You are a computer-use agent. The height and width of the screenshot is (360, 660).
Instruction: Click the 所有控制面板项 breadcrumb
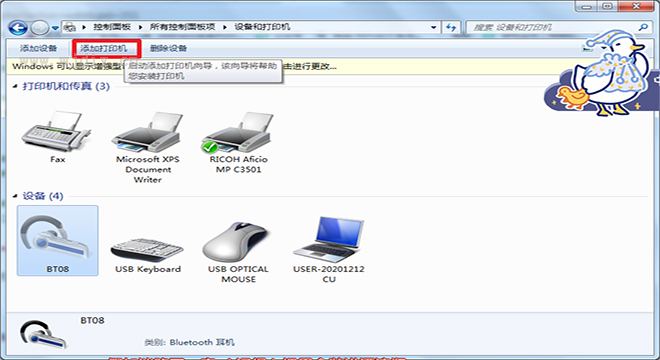click(x=183, y=27)
